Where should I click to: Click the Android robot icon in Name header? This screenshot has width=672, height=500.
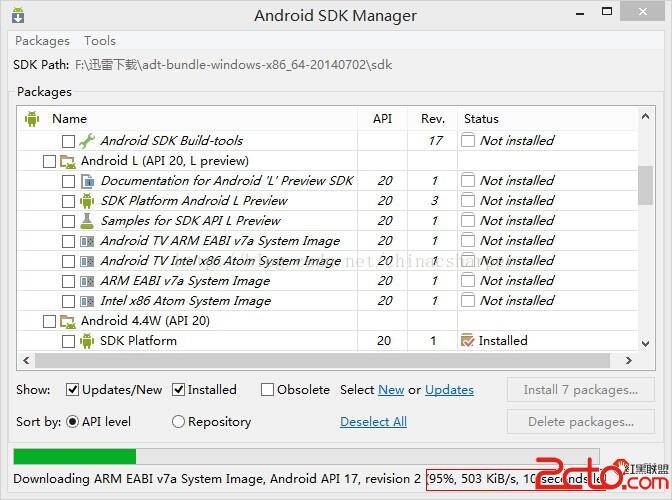click(x=32, y=119)
